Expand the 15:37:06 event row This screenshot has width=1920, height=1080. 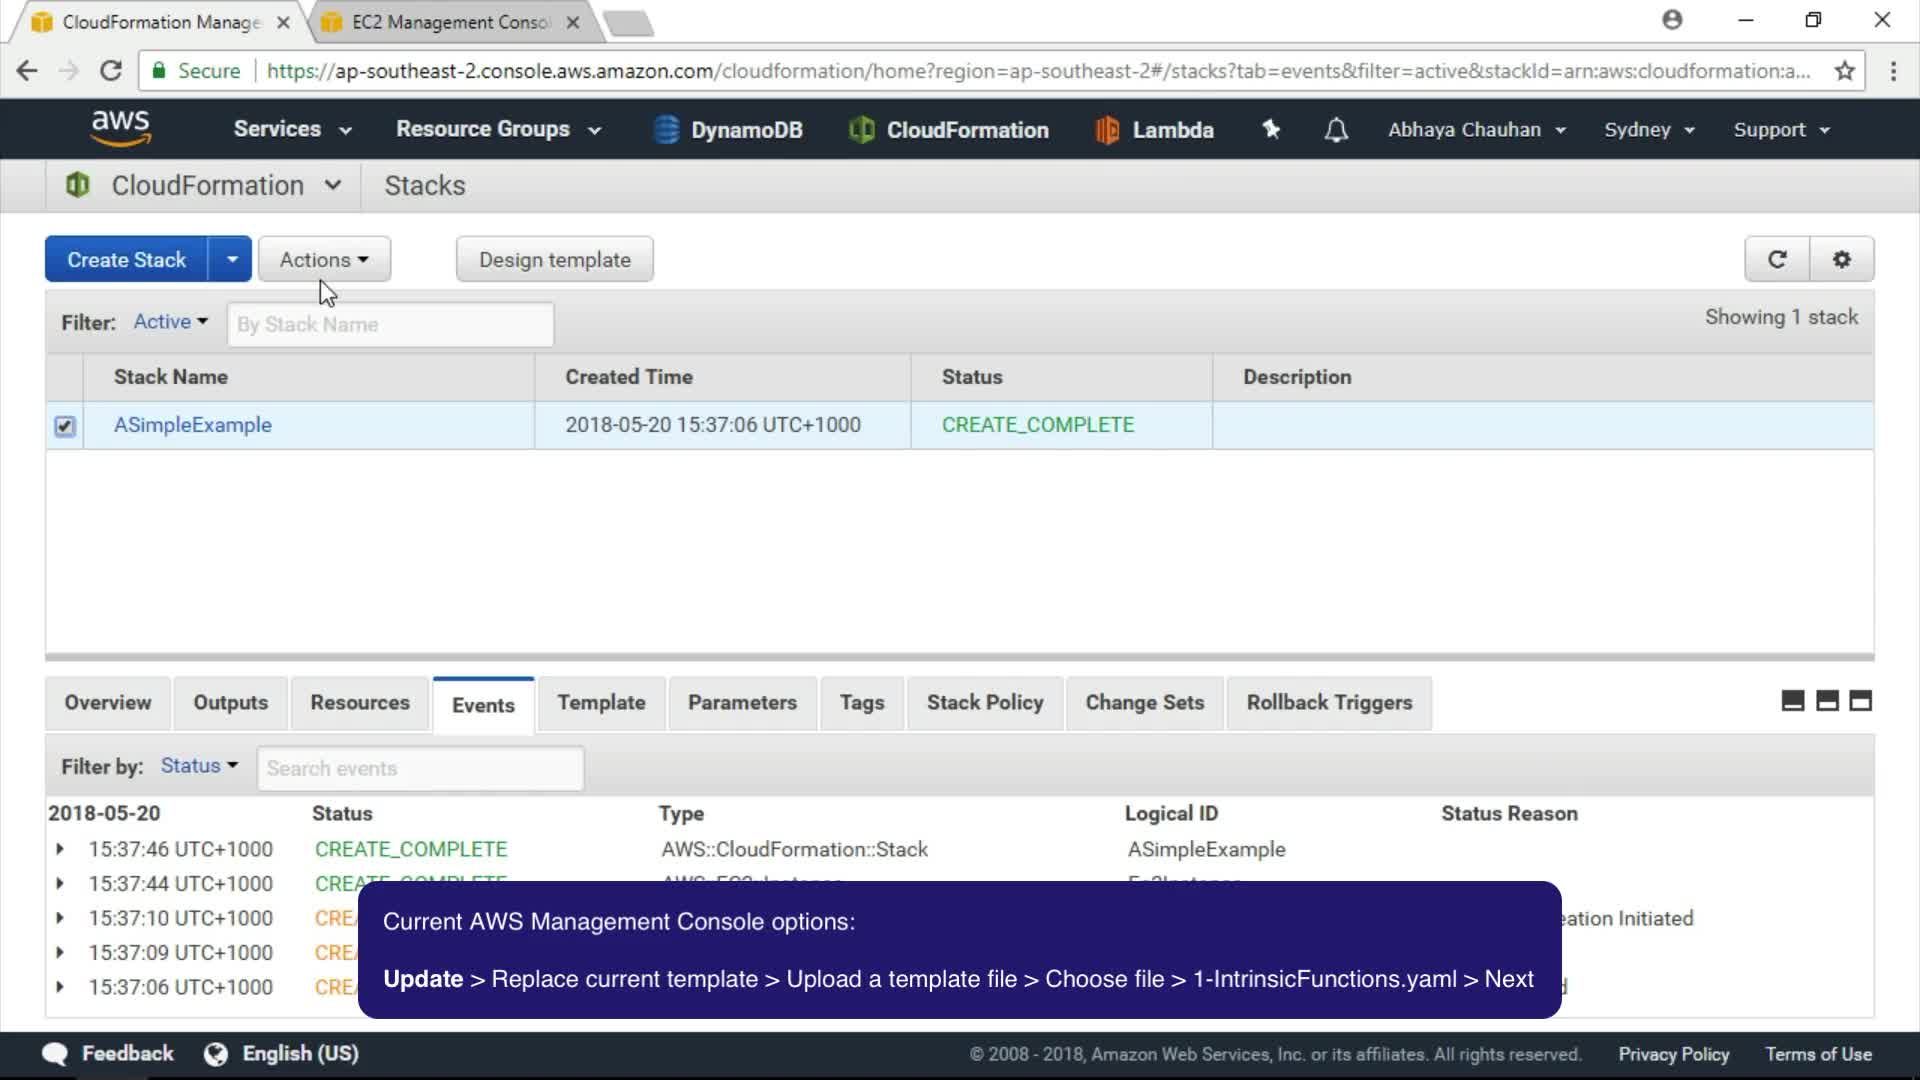point(60,987)
